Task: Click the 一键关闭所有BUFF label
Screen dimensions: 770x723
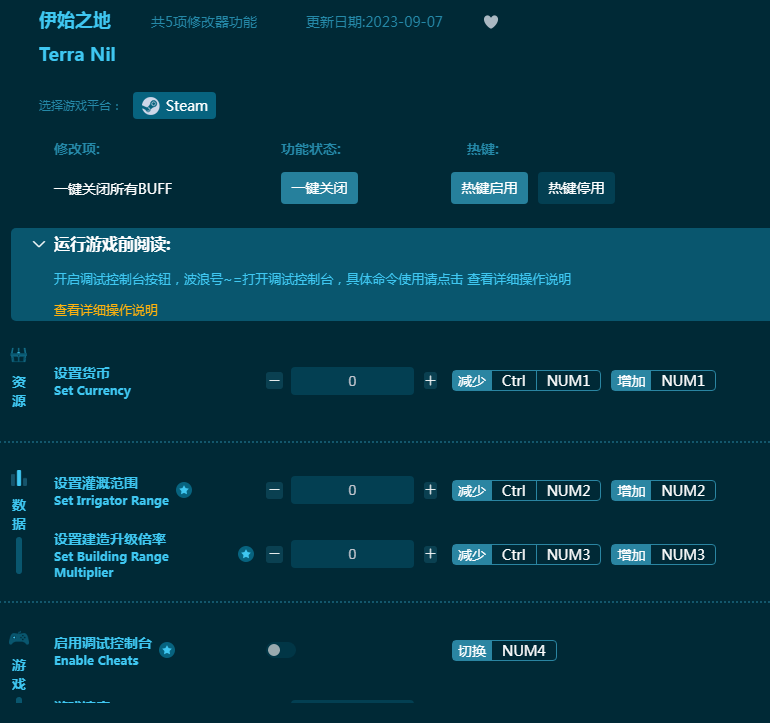Action: [x=113, y=189]
